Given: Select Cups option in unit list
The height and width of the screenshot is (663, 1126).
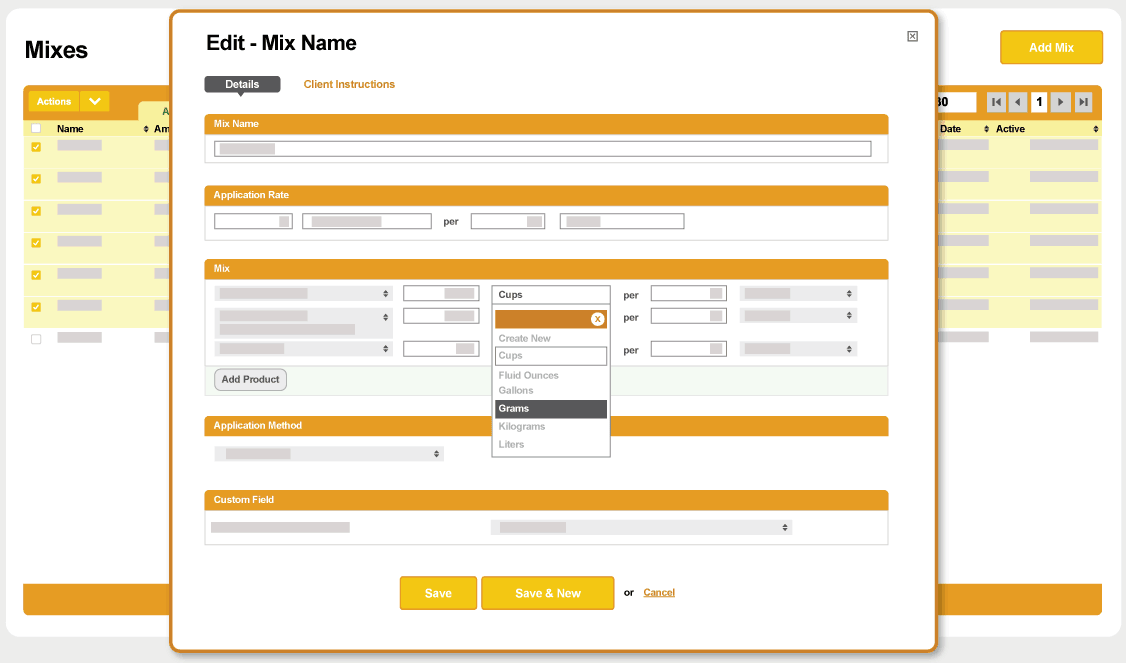Looking at the screenshot, I should point(551,356).
